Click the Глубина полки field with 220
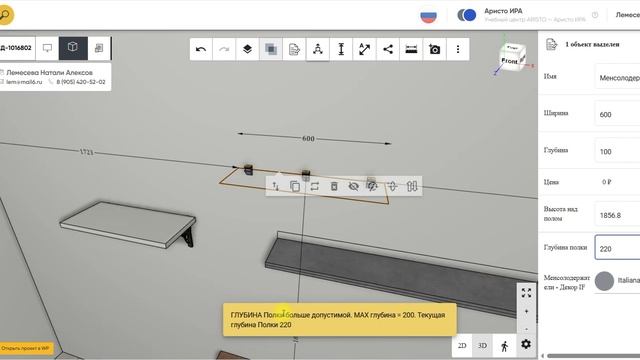 click(617, 248)
